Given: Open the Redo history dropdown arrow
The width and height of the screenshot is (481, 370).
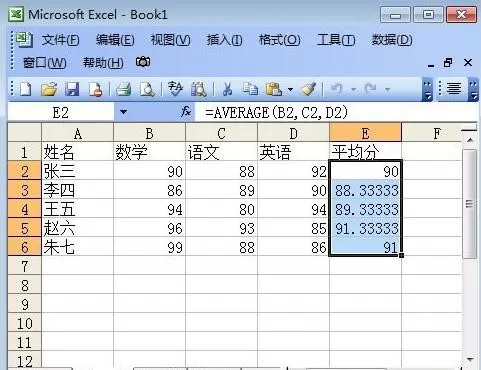Looking at the screenshot, I should [387, 89].
